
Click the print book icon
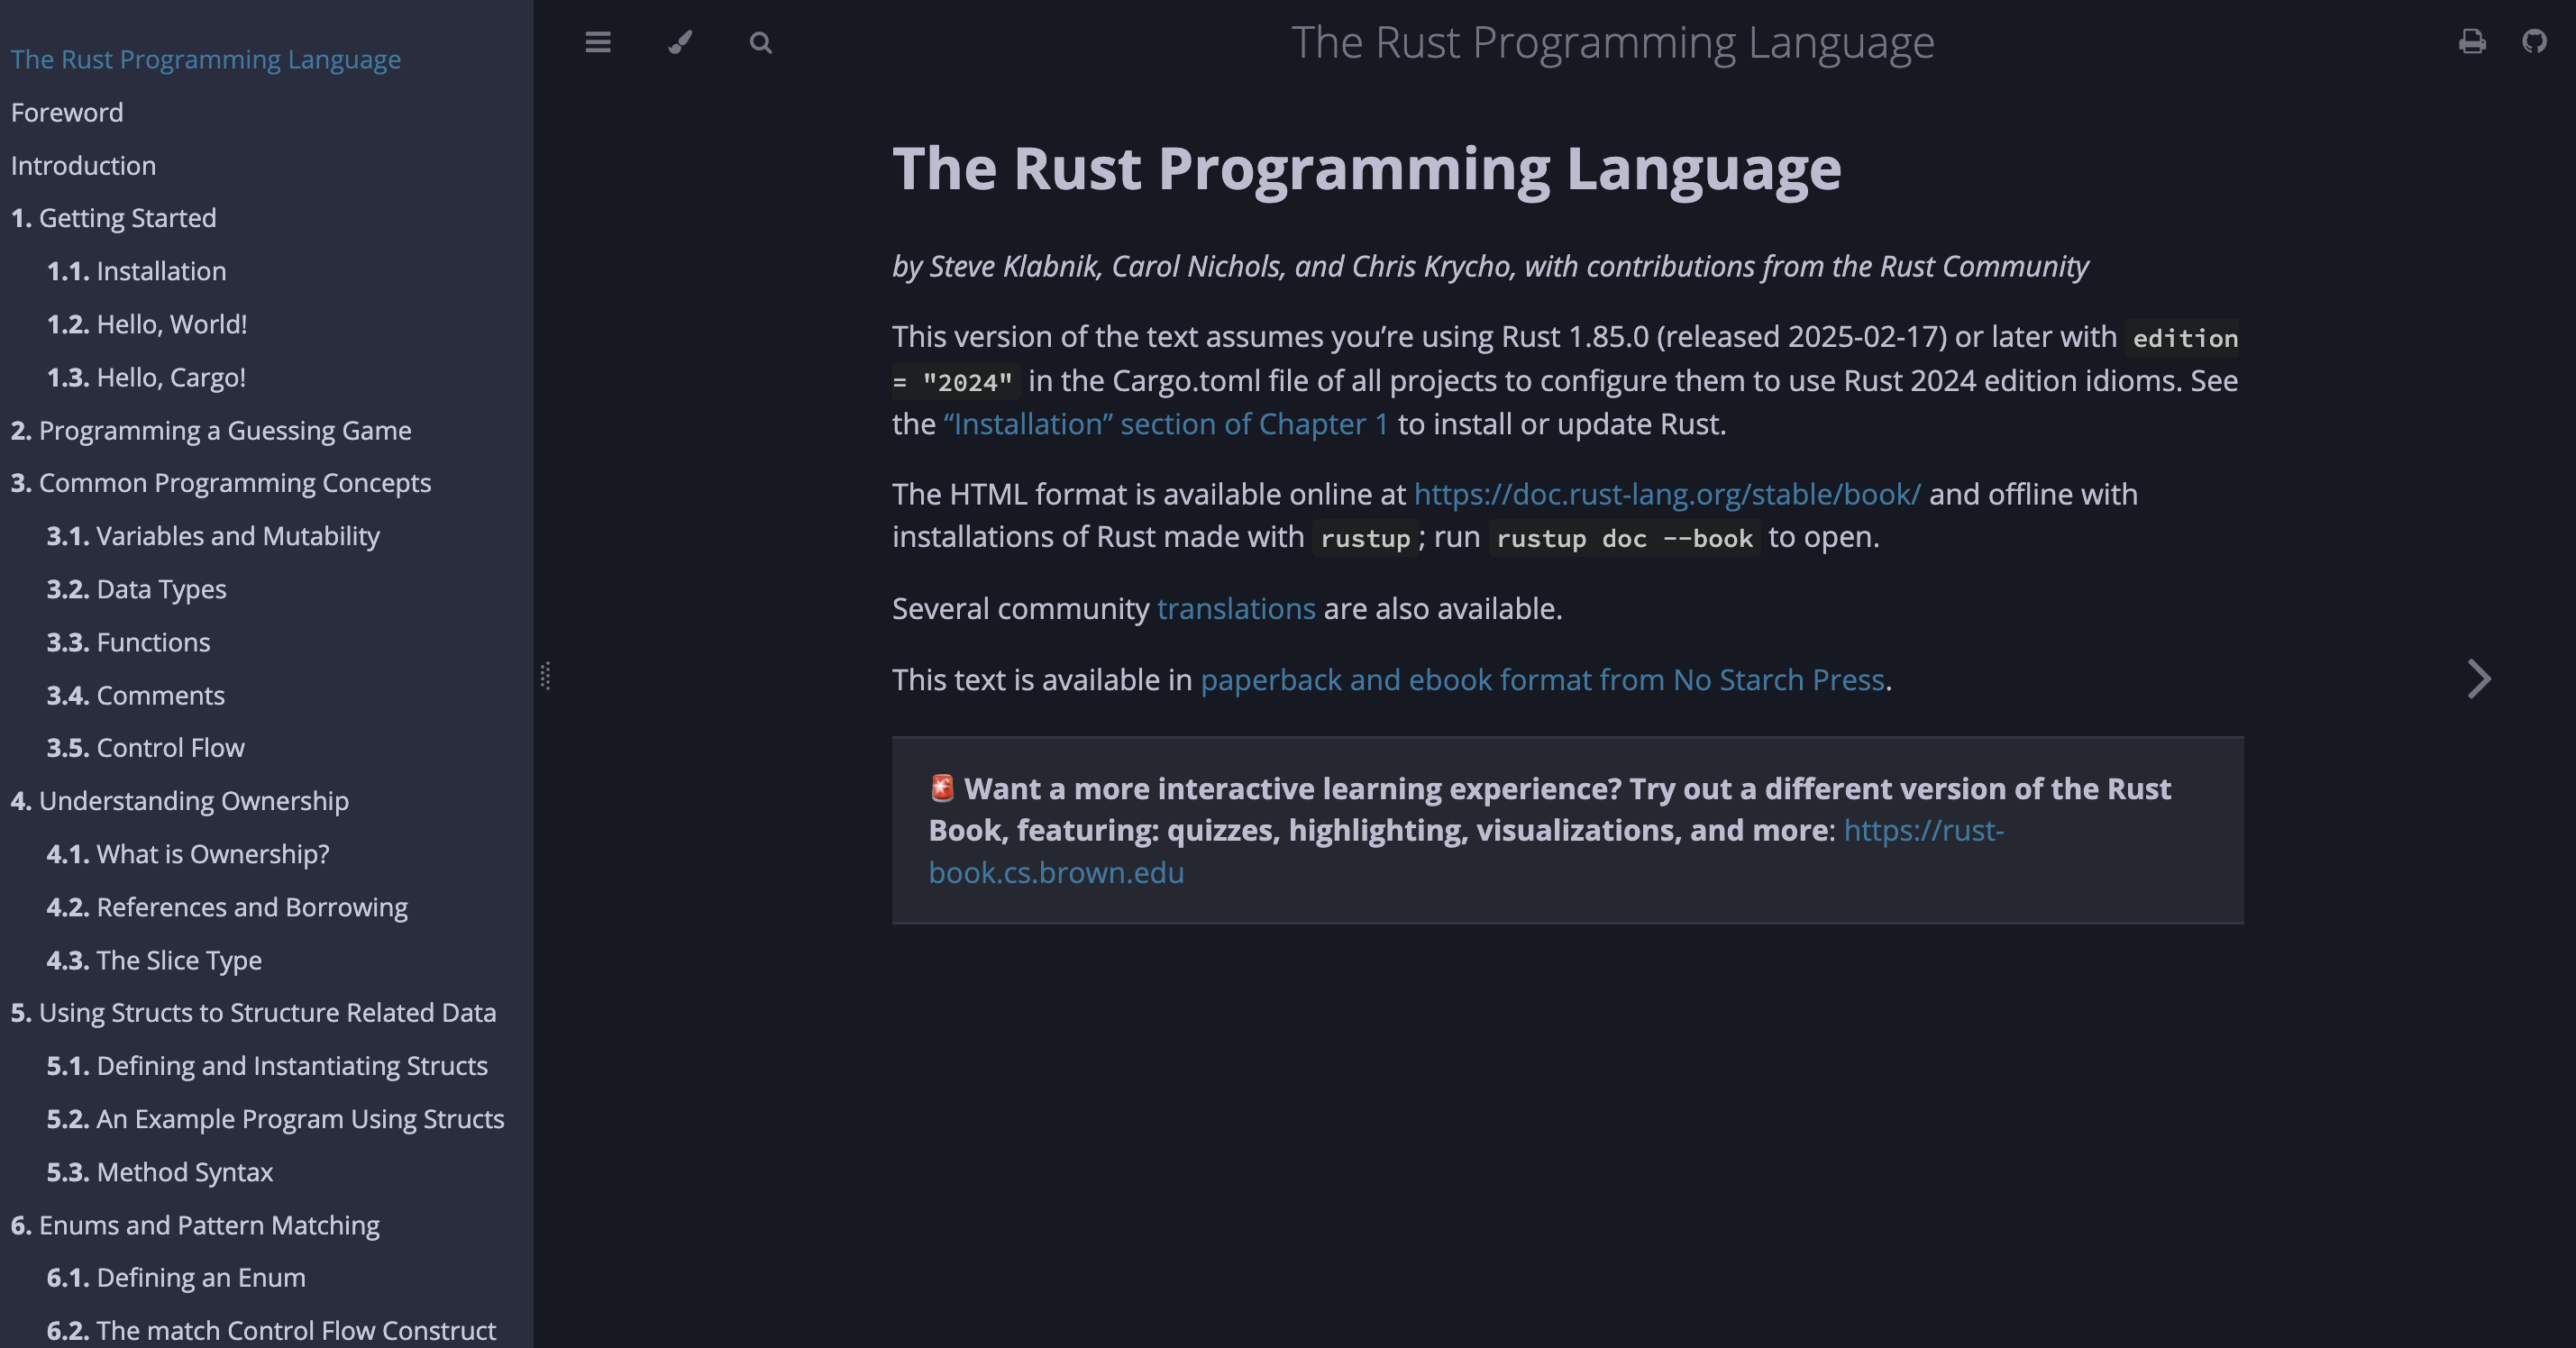[2472, 41]
